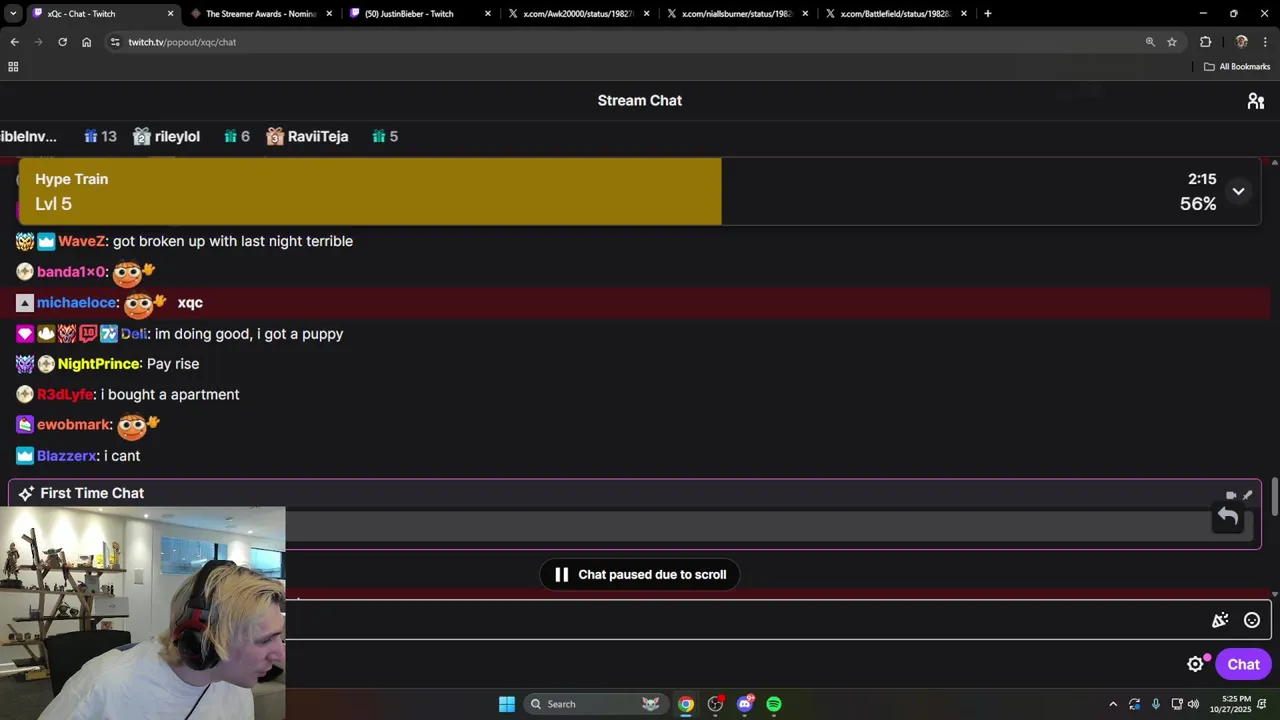Open the All Bookmarks folder
This screenshot has width=1280, height=720.
pos(1237,67)
